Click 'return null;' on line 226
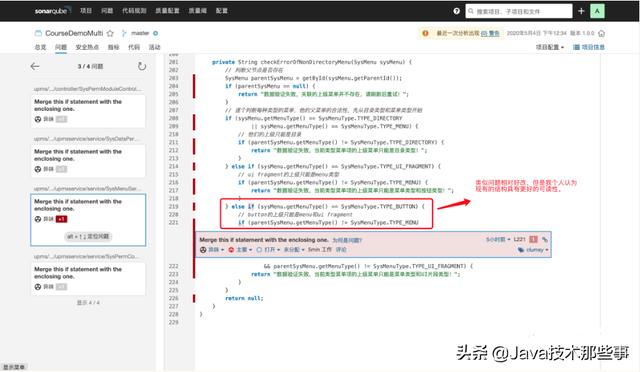This screenshot has width=640, height=372. [x=244, y=298]
